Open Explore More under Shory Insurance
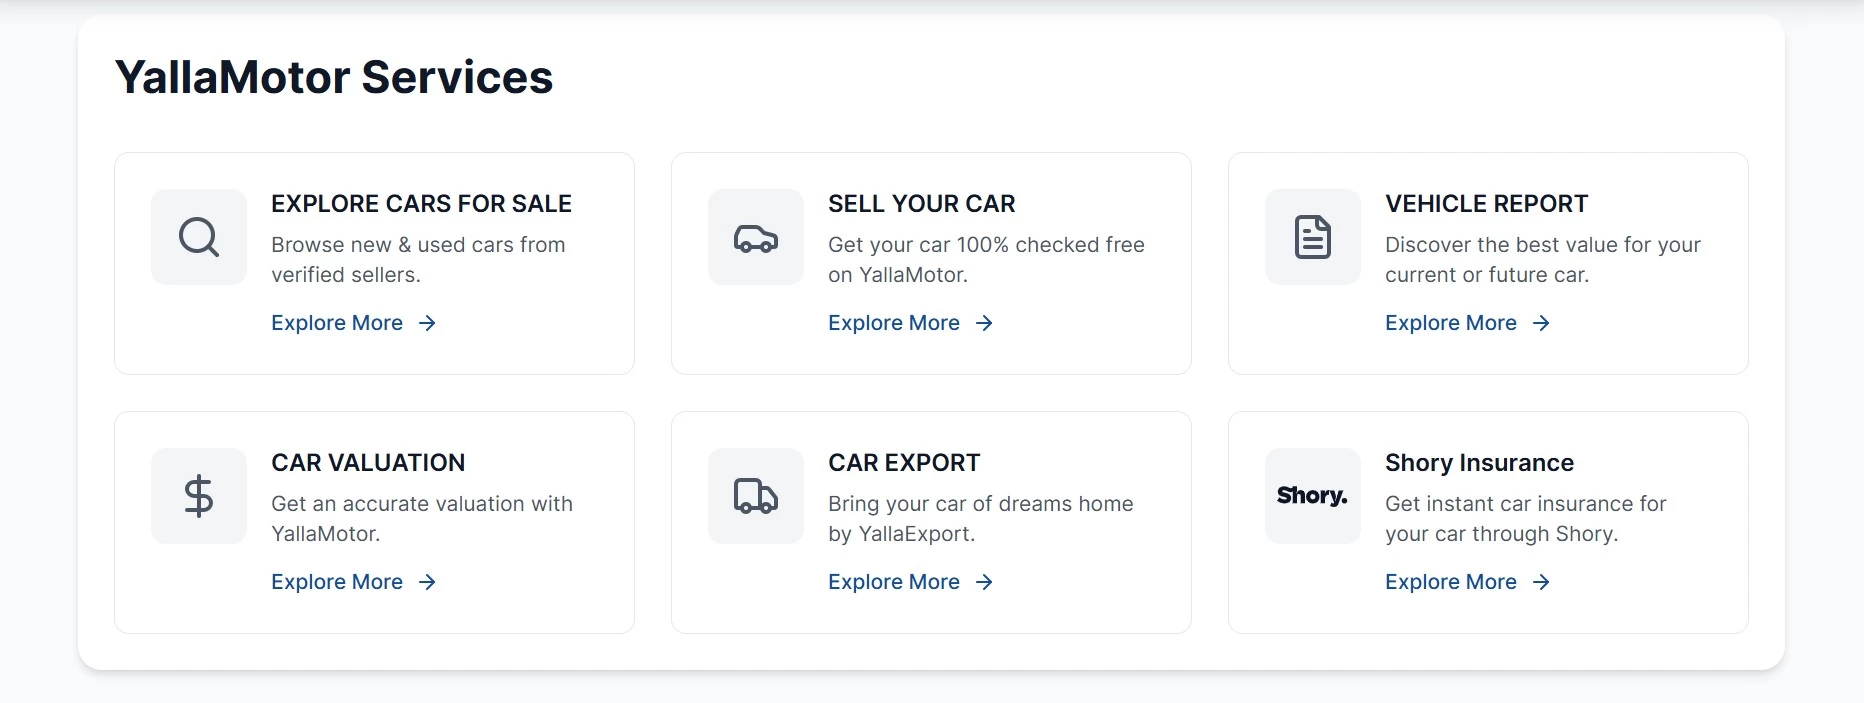Viewport: 1864px width, 703px height. (x=1451, y=582)
